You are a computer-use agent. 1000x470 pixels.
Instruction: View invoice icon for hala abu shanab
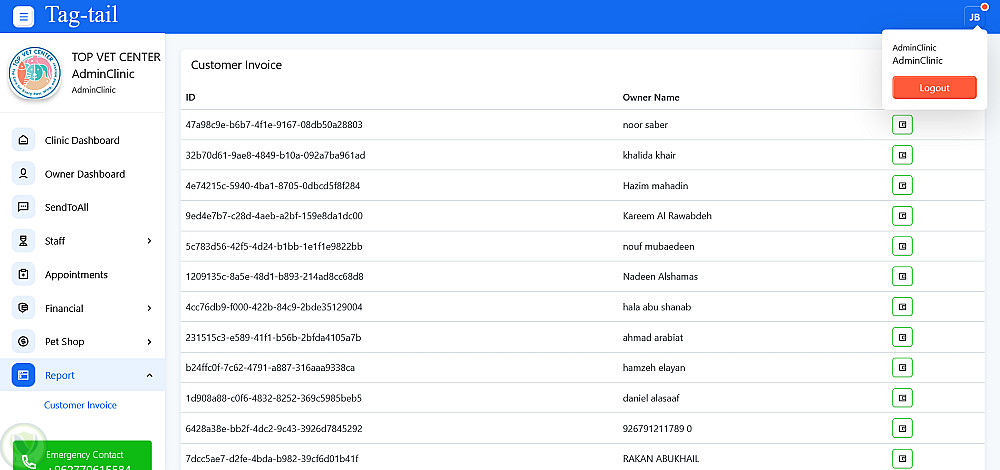pos(902,307)
